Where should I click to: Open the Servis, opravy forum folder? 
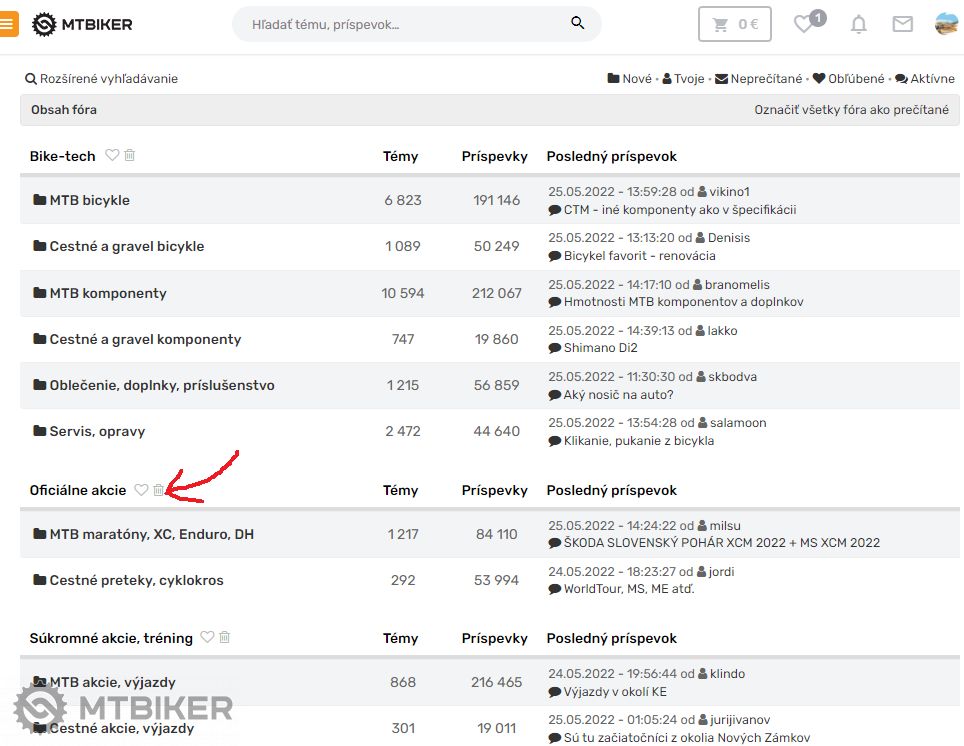97,431
